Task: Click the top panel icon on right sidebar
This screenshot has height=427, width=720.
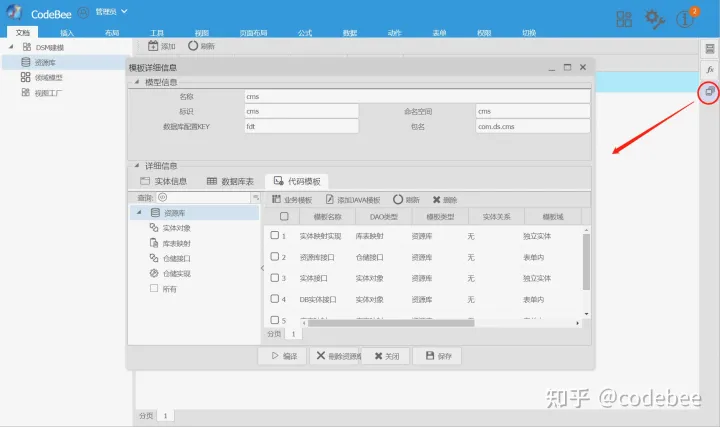Action: click(x=710, y=49)
